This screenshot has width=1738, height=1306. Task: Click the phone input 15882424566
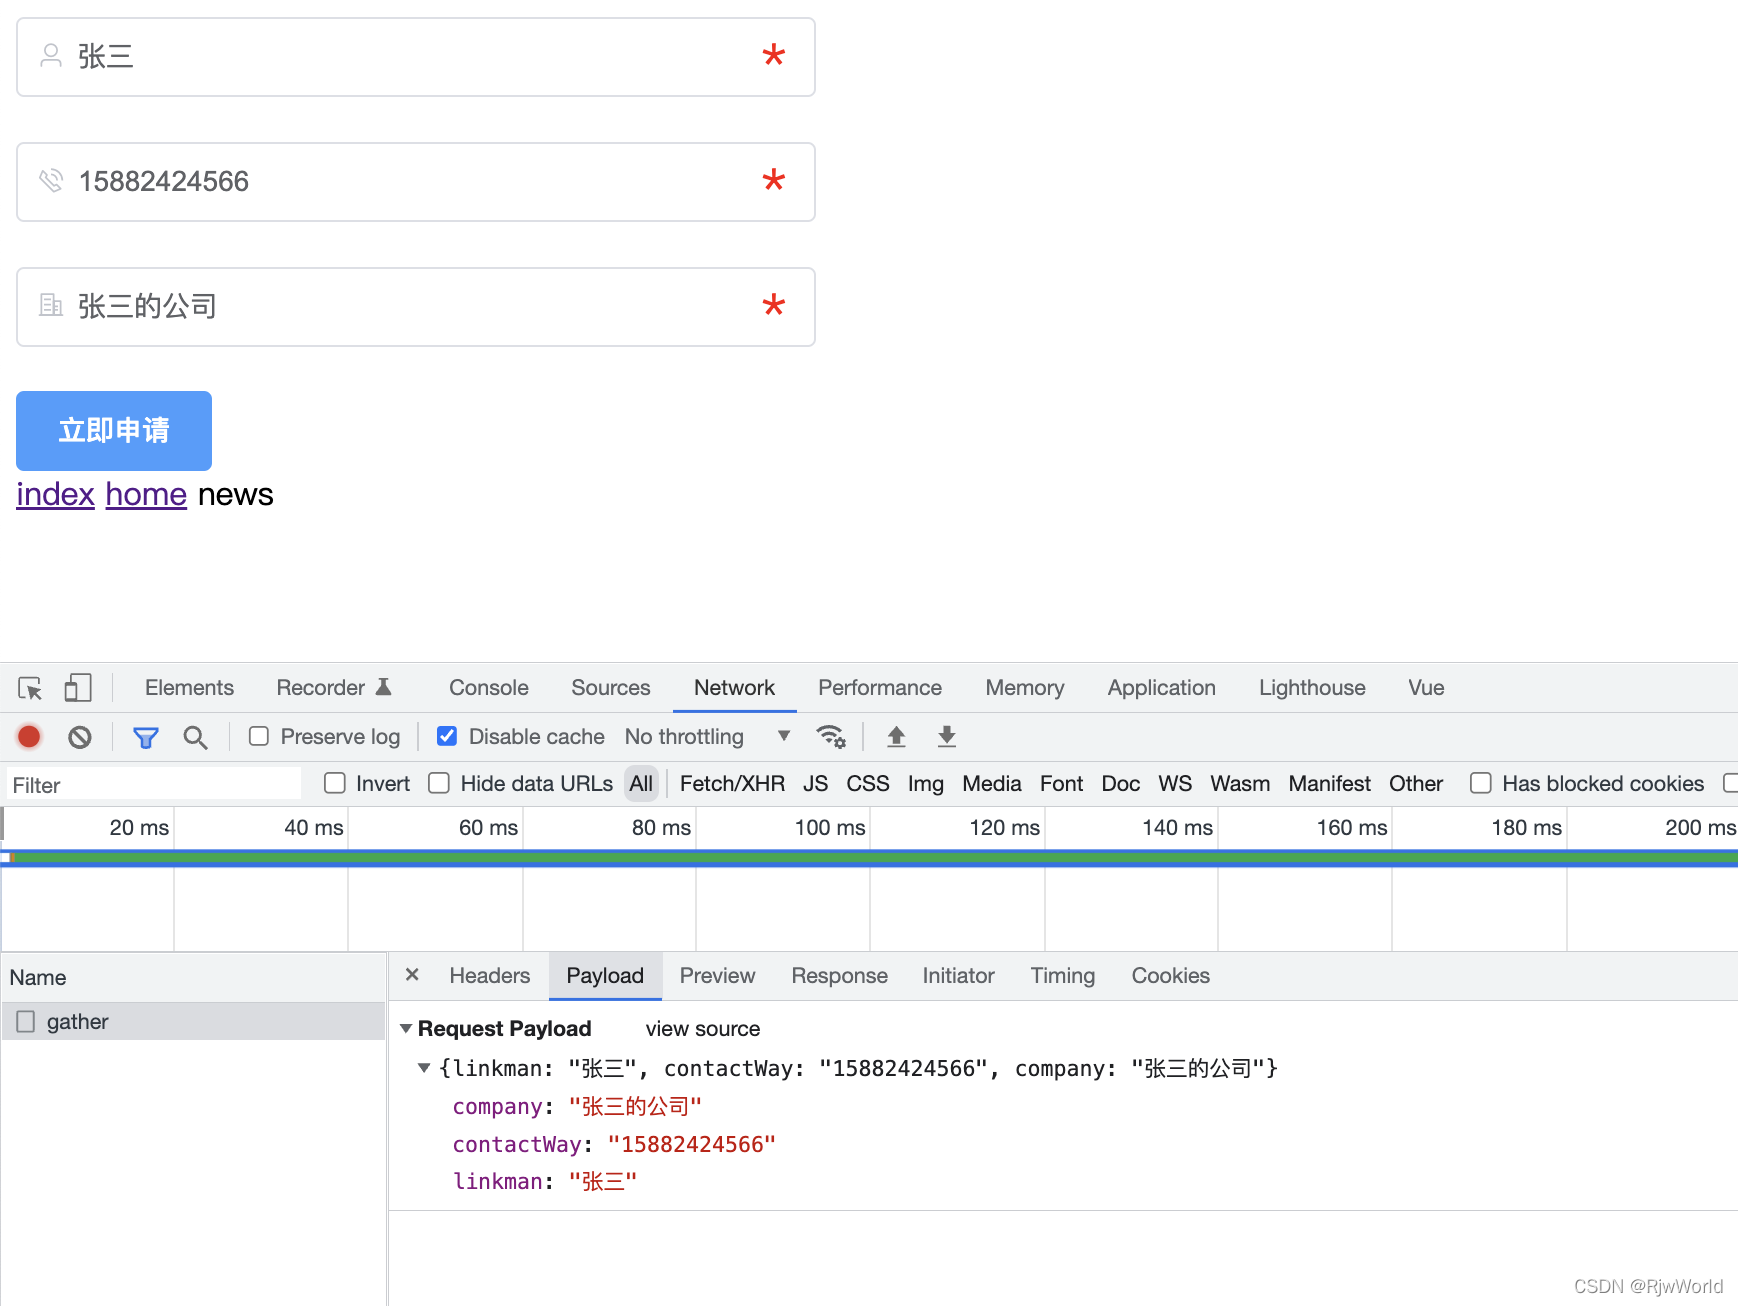[416, 182]
